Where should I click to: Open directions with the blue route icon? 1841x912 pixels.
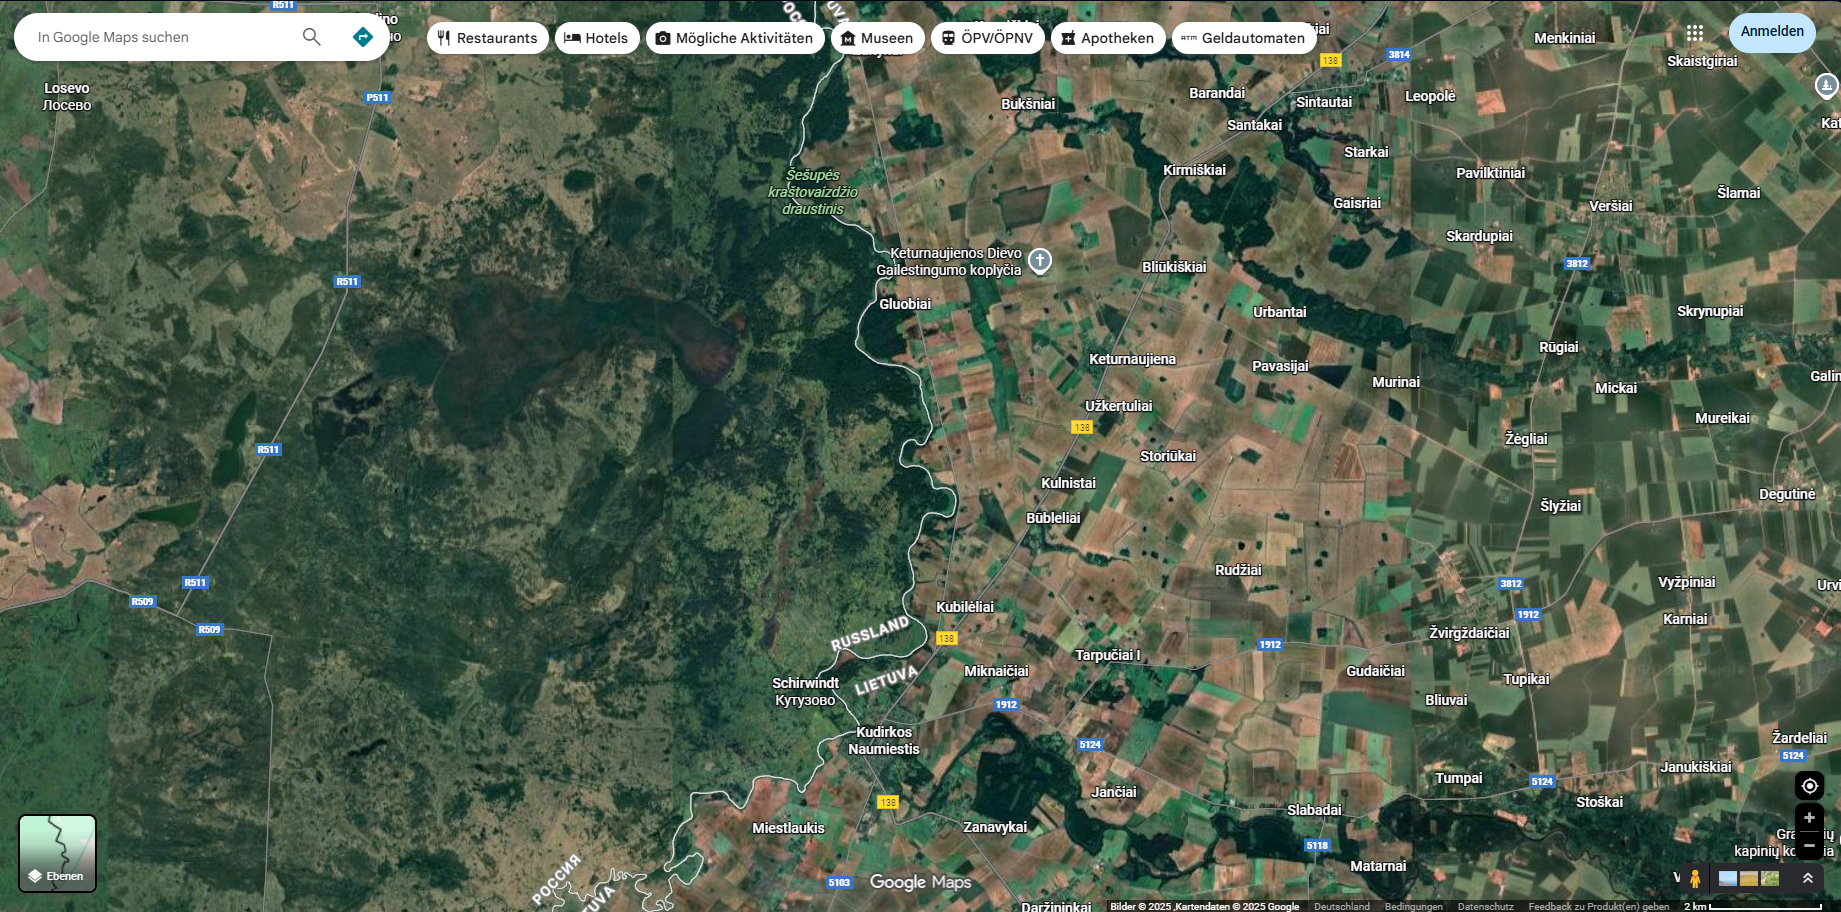(x=363, y=37)
